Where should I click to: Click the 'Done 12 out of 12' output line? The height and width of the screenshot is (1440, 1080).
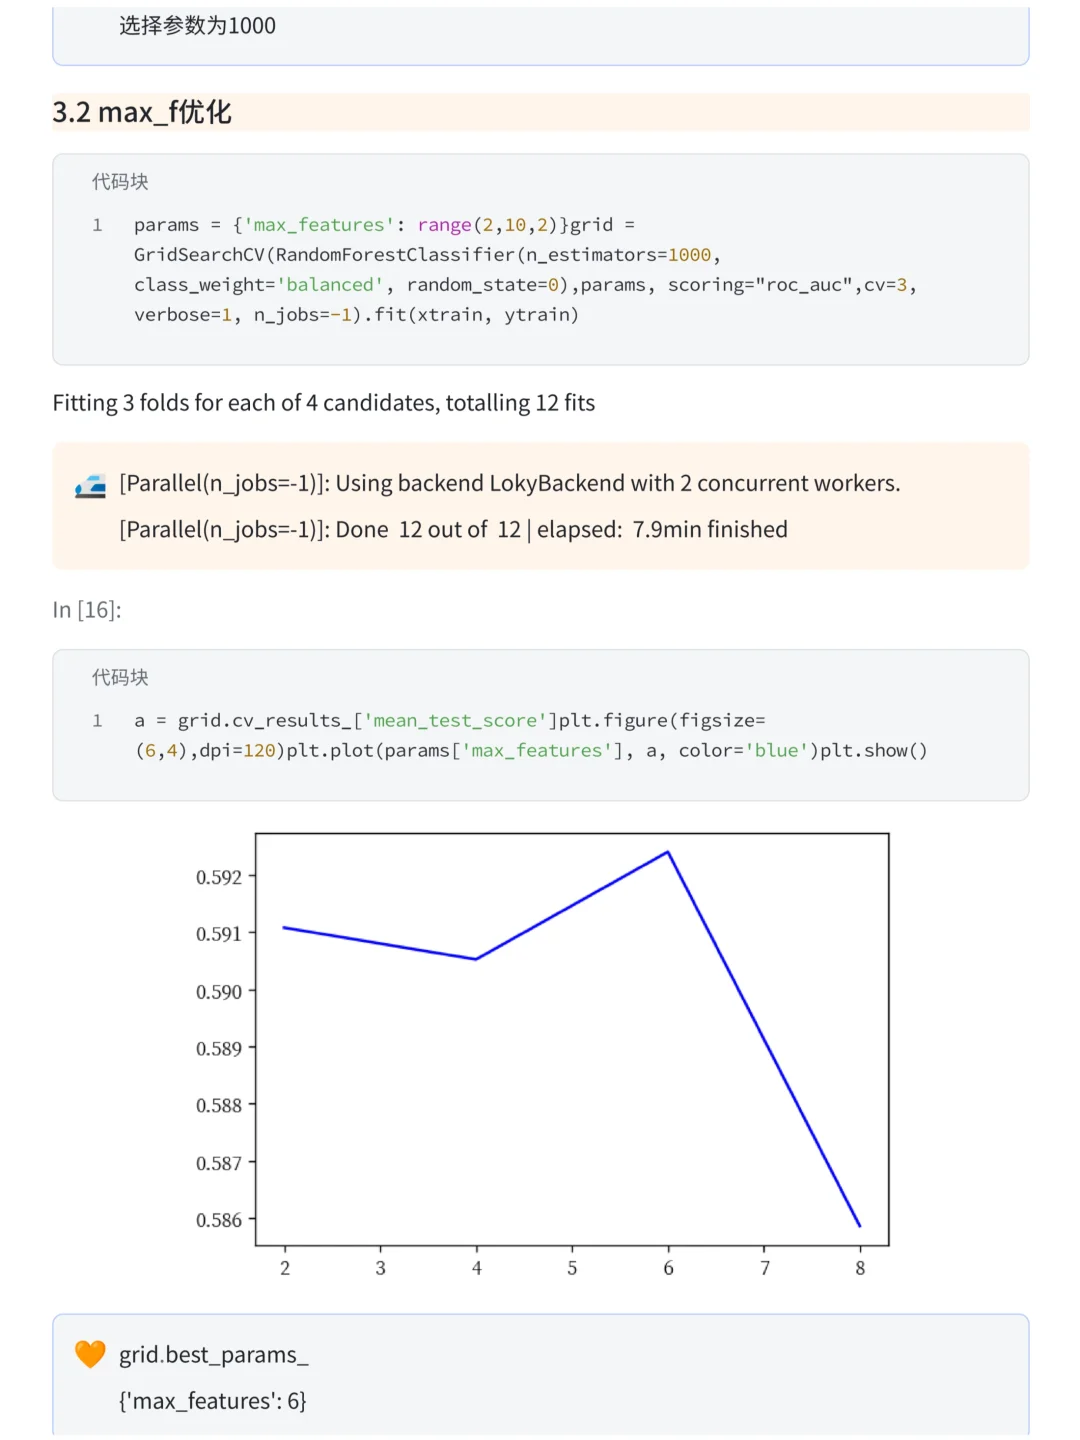click(x=453, y=530)
